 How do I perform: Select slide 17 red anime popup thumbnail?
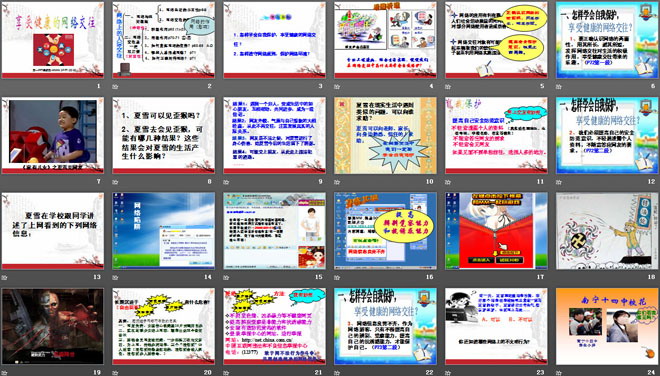pos(496,231)
